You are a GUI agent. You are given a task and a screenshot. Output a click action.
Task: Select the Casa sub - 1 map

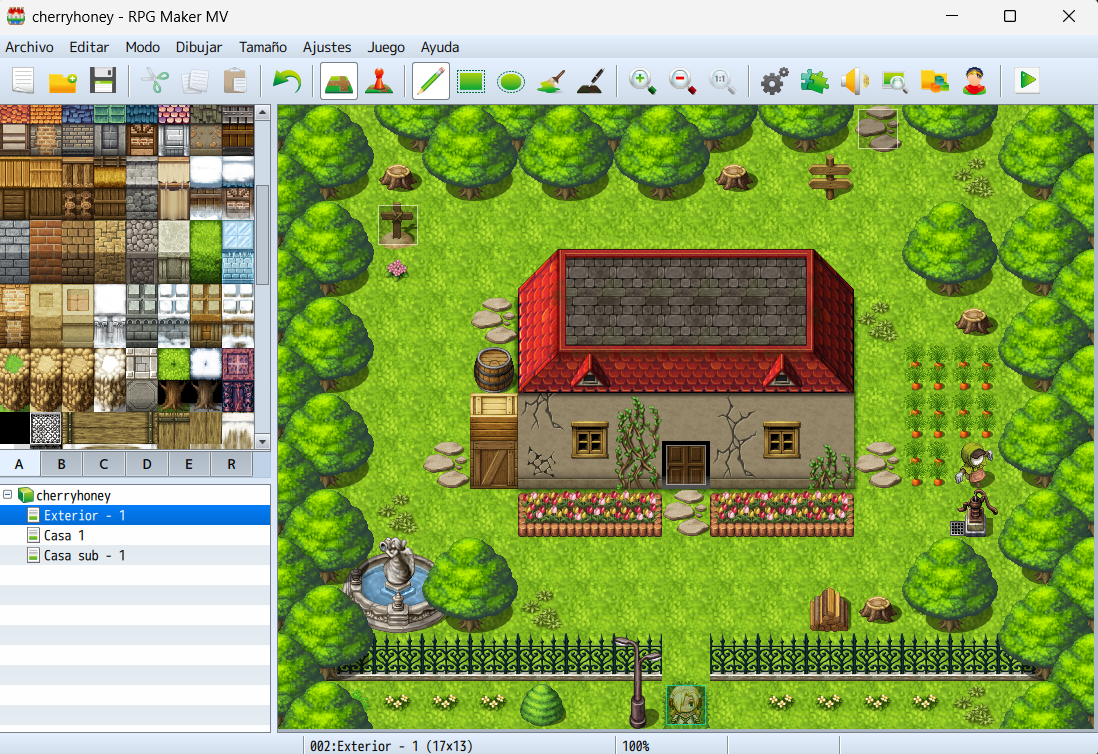point(135,555)
